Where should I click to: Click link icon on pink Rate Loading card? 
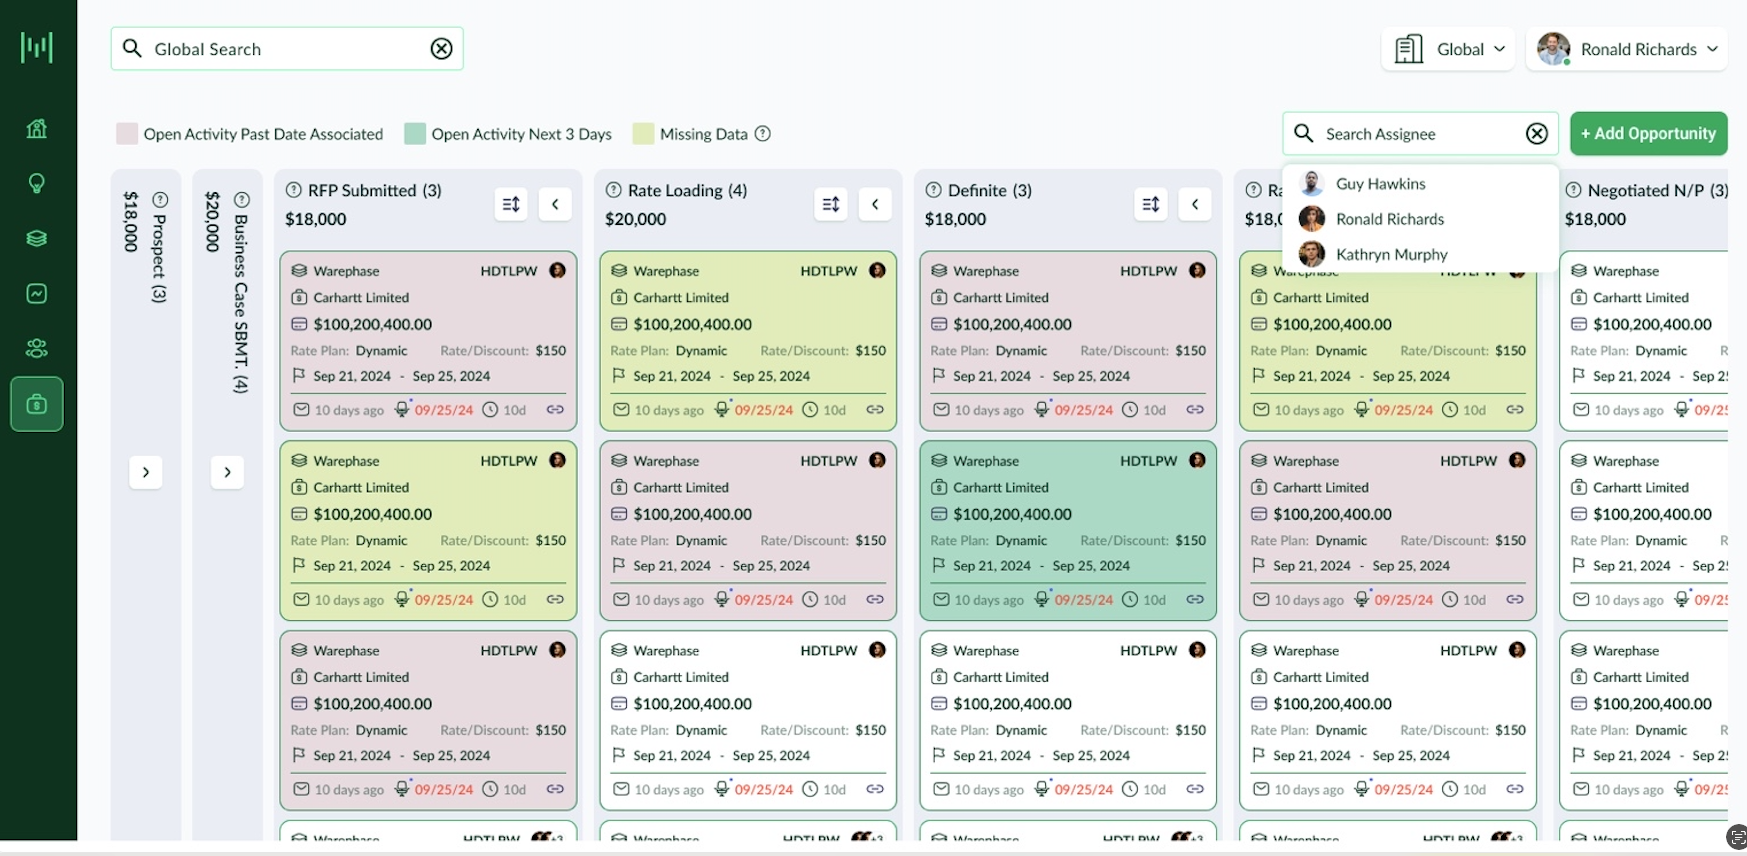pyautogui.click(x=875, y=599)
